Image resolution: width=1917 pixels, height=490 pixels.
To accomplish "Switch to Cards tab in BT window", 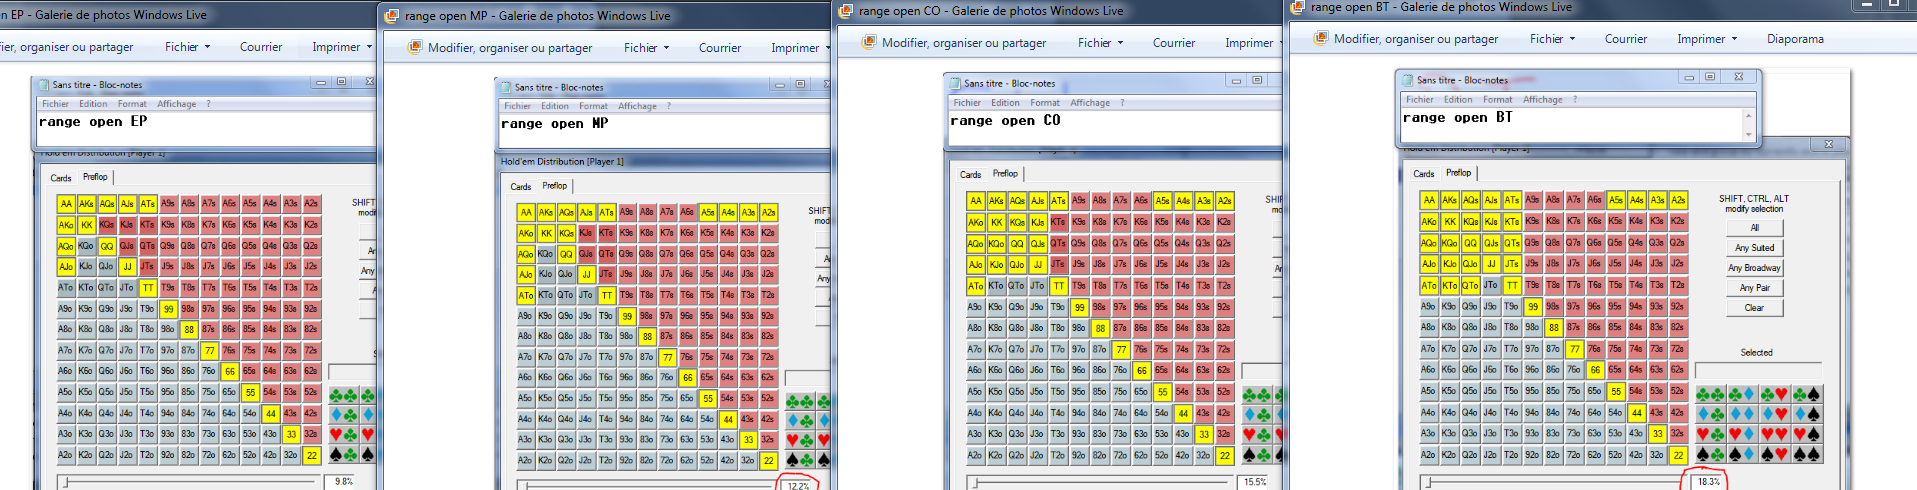I will coord(1423,174).
